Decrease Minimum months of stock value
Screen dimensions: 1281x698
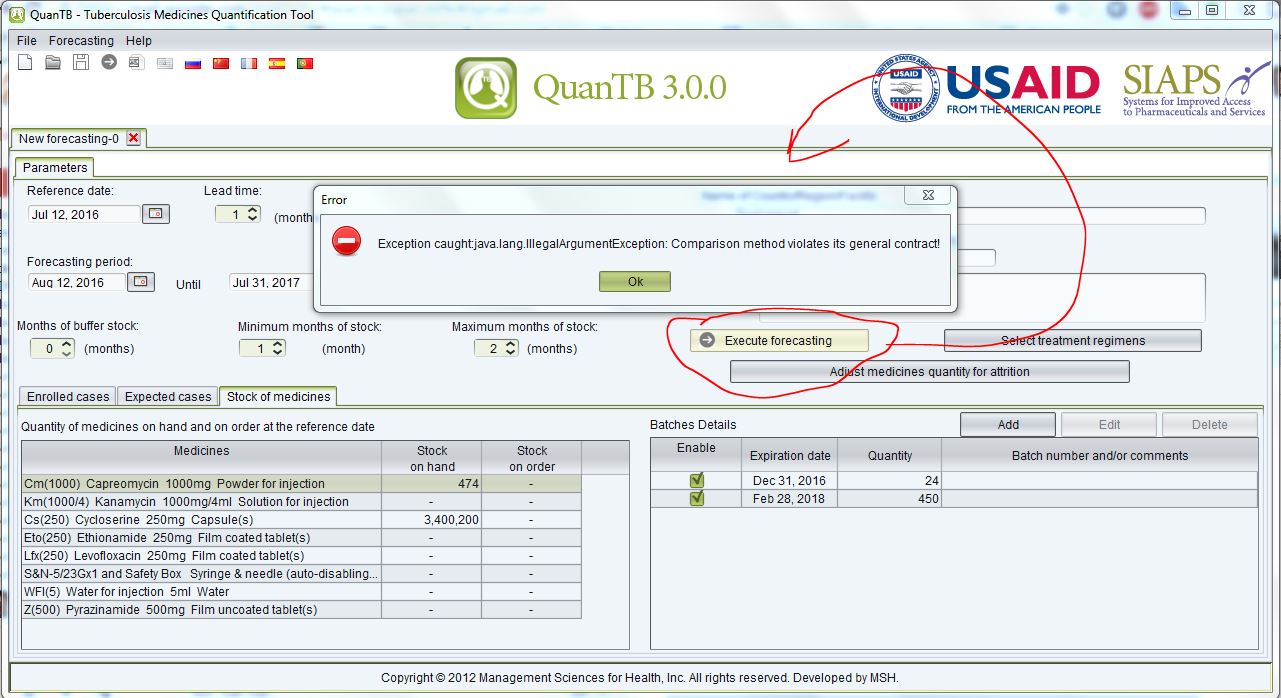tap(277, 352)
